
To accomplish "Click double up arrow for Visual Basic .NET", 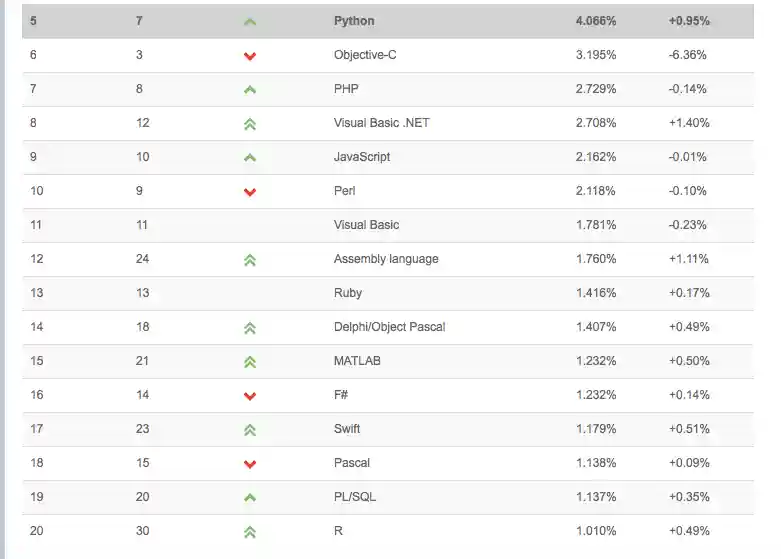I will tap(250, 124).
